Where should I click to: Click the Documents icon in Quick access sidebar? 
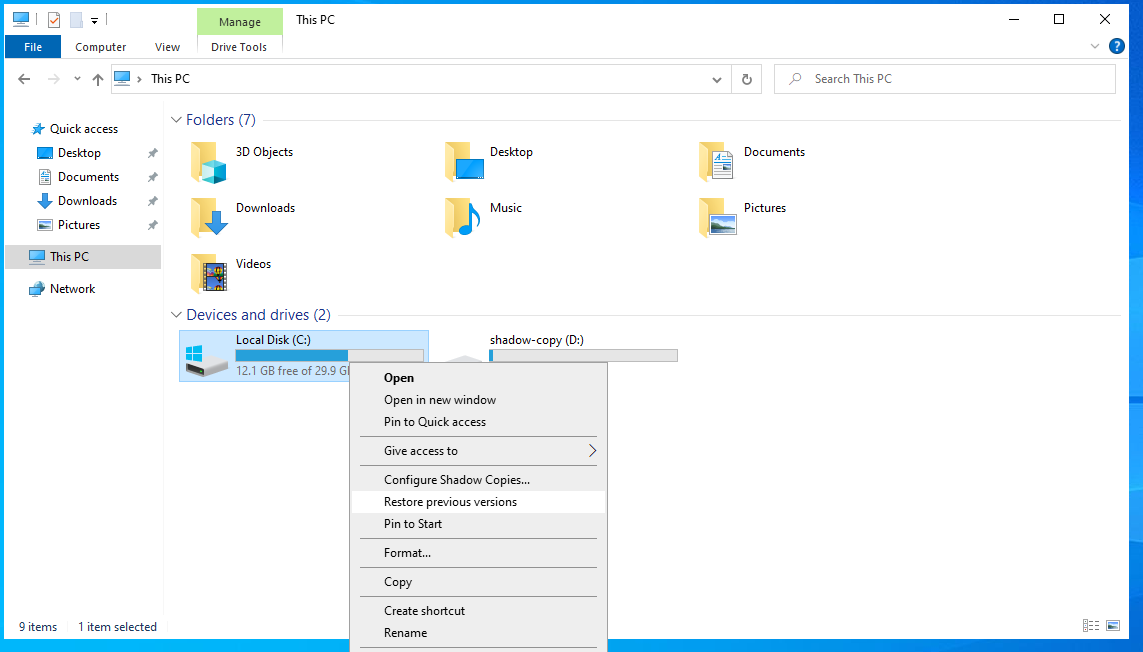coord(44,177)
